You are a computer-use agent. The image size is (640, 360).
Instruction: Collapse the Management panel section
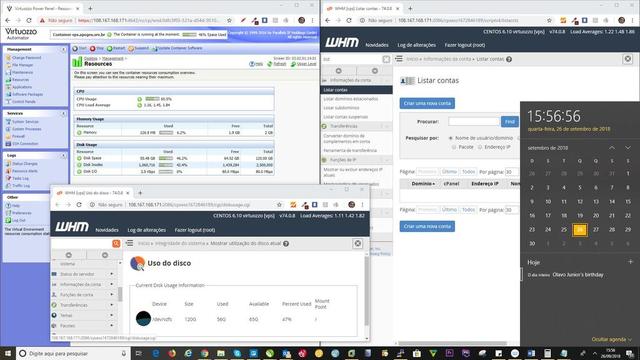click(x=64, y=49)
